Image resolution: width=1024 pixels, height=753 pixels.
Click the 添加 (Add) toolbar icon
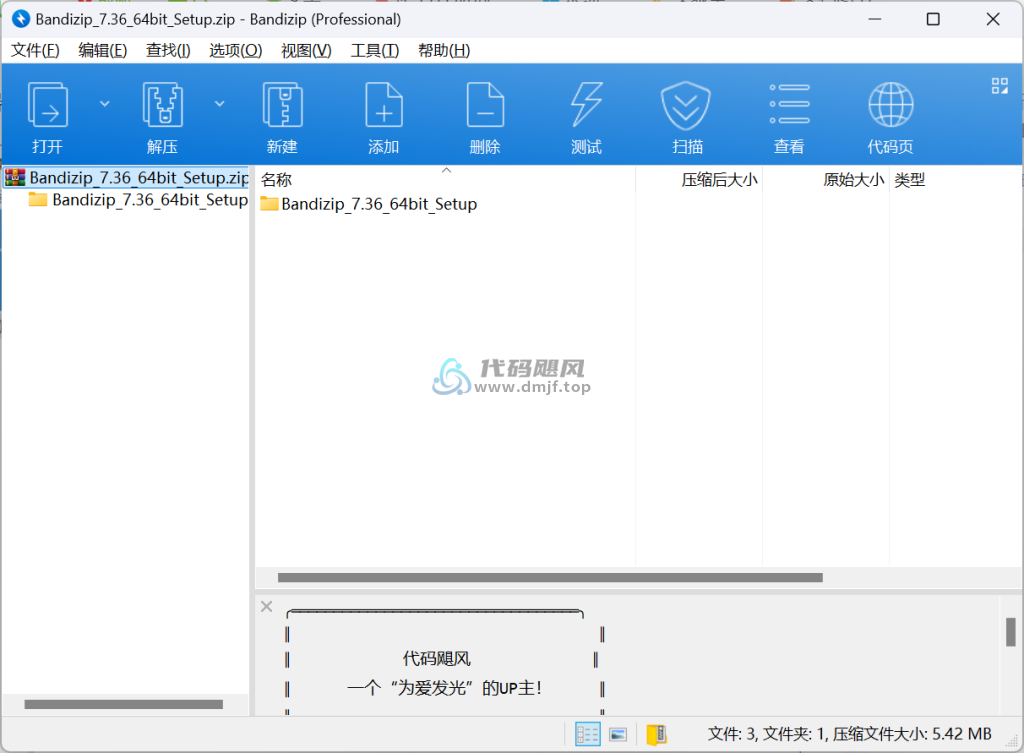[383, 104]
